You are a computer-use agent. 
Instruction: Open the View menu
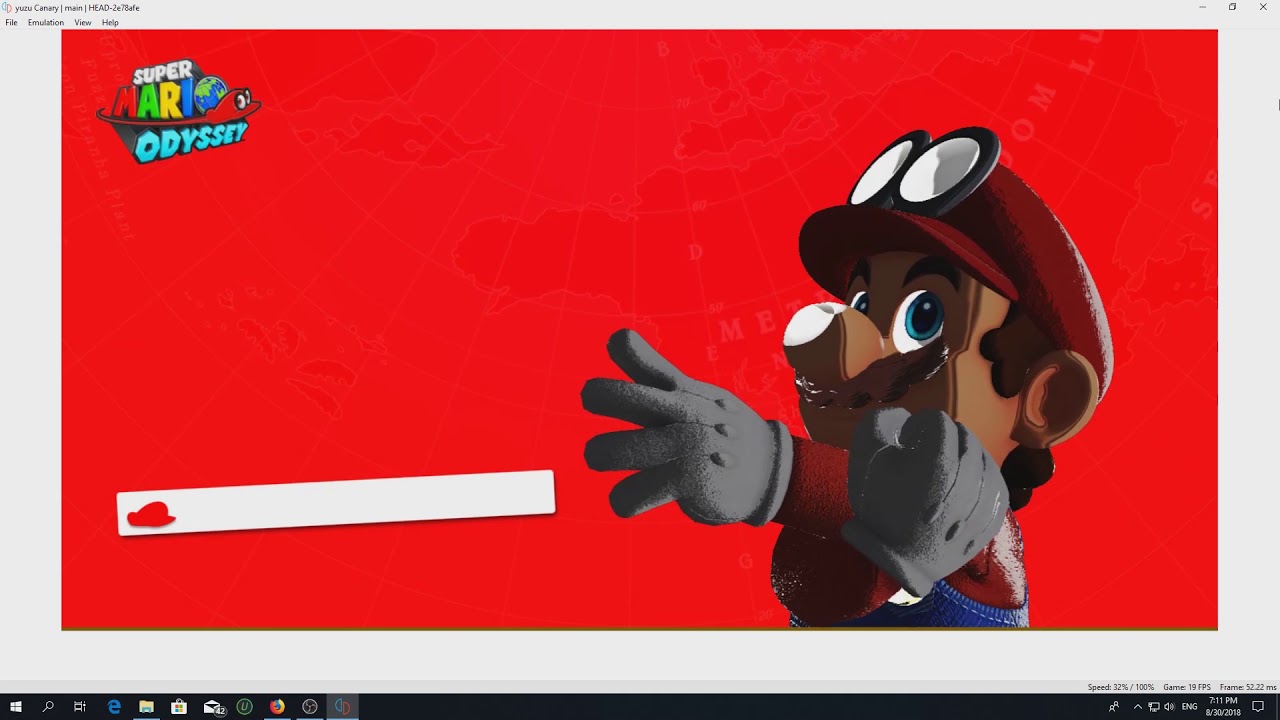coord(83,22)
